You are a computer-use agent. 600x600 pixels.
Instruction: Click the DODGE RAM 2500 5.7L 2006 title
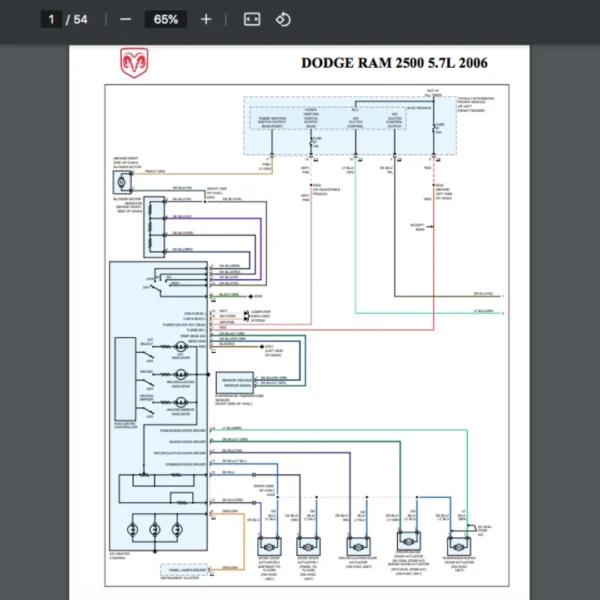coord(394,63)
